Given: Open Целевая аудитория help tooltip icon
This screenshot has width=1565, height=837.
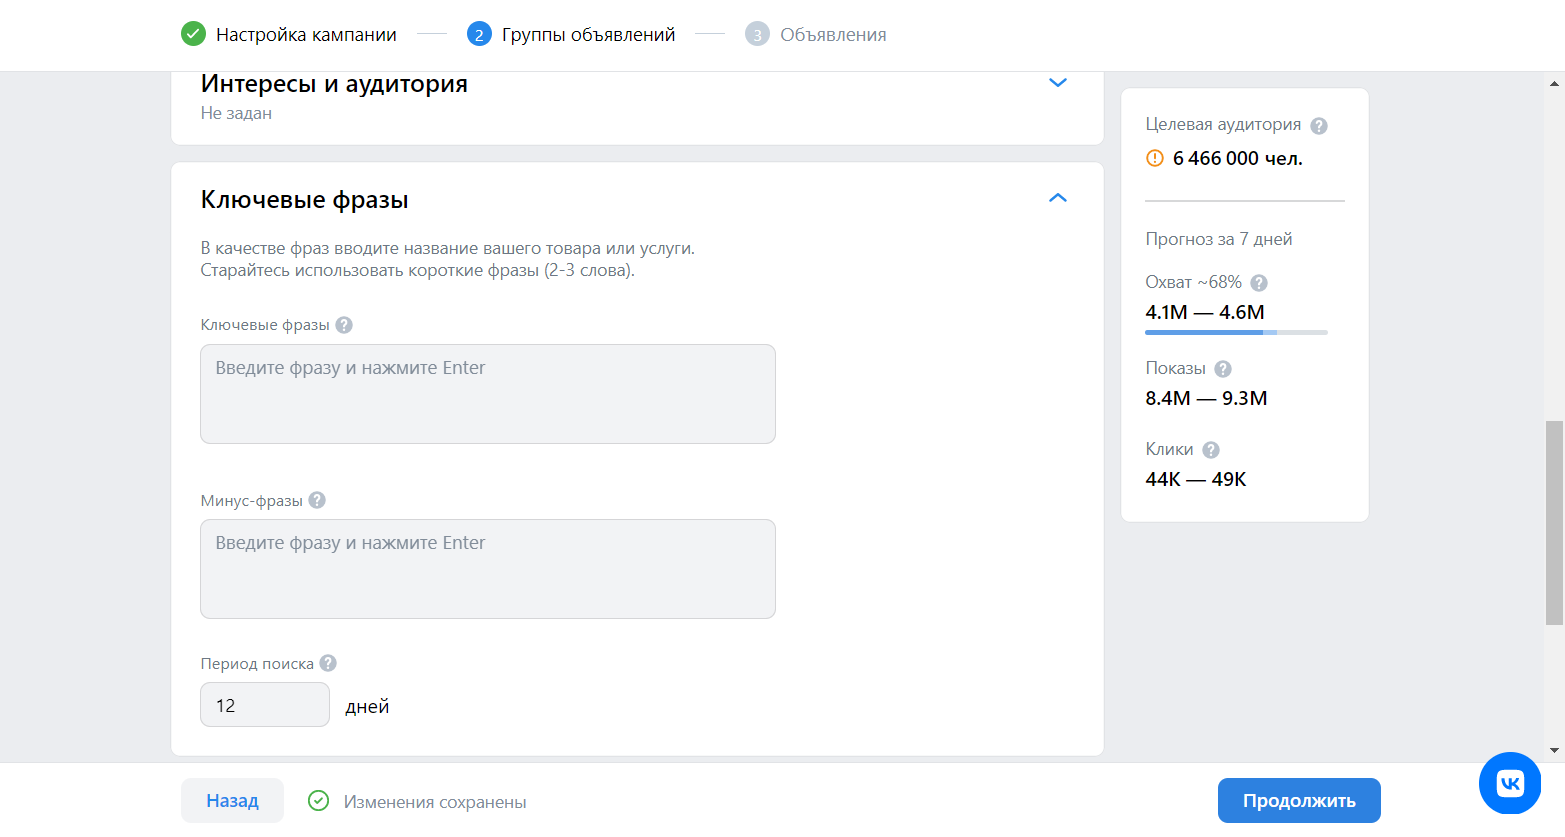Looking at the screenshot, I should (x=1319, y=126).
